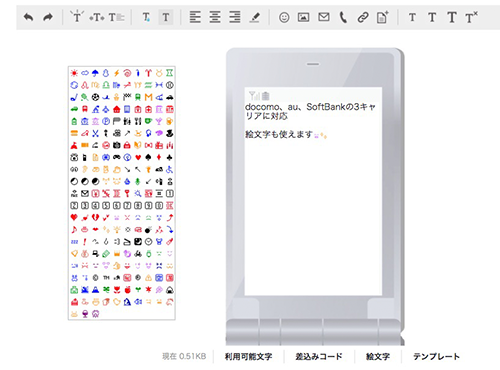Insert the broken heart emoji

click(x=95, y=218)
